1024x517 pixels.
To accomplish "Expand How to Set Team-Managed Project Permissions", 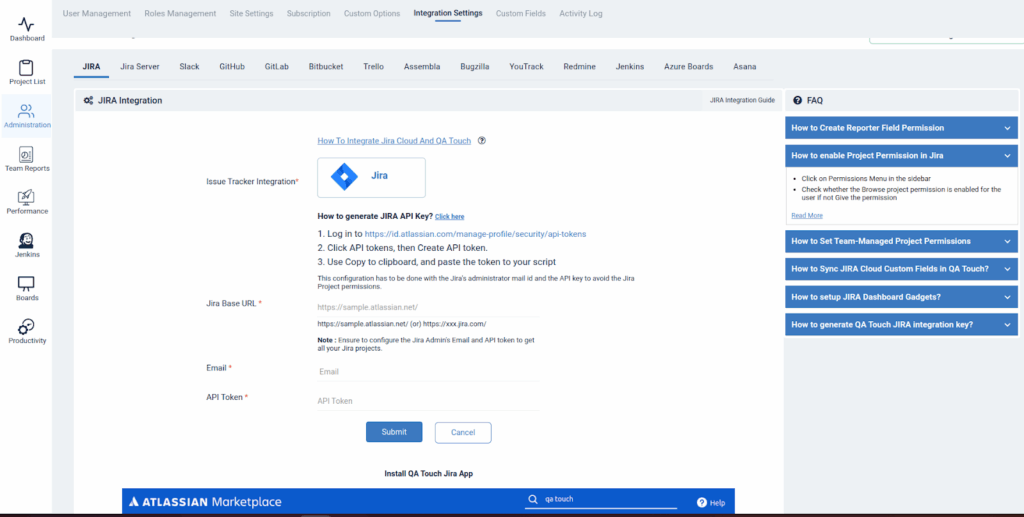I will coord(901,241).
